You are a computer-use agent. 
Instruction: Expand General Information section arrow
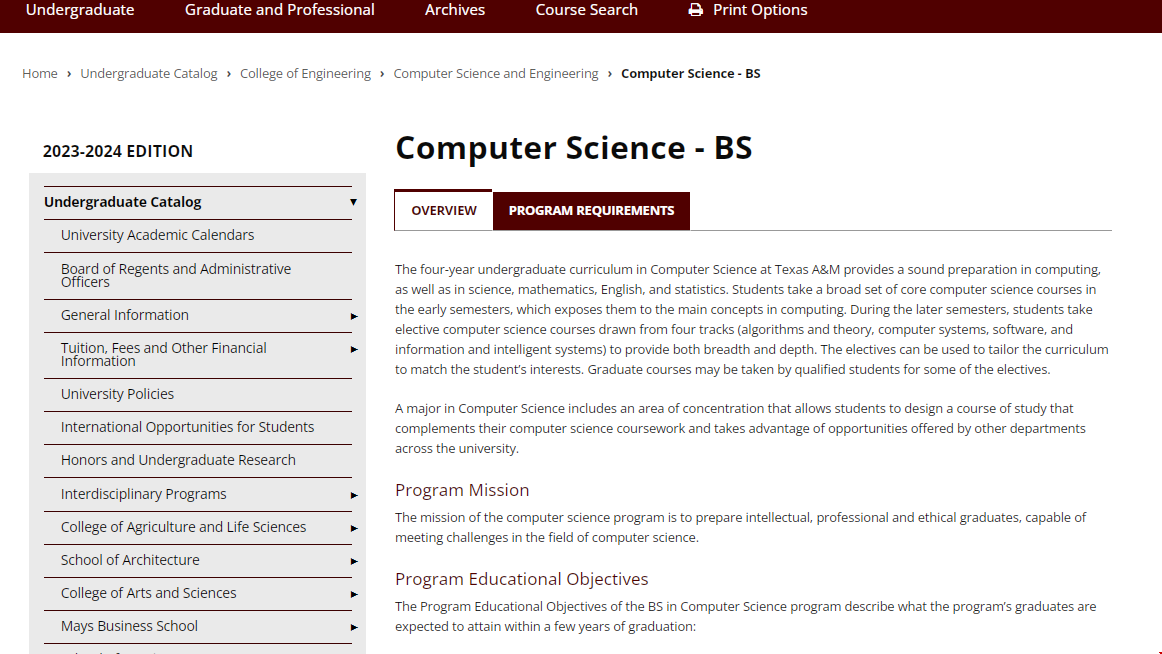[x=353, y=315]
